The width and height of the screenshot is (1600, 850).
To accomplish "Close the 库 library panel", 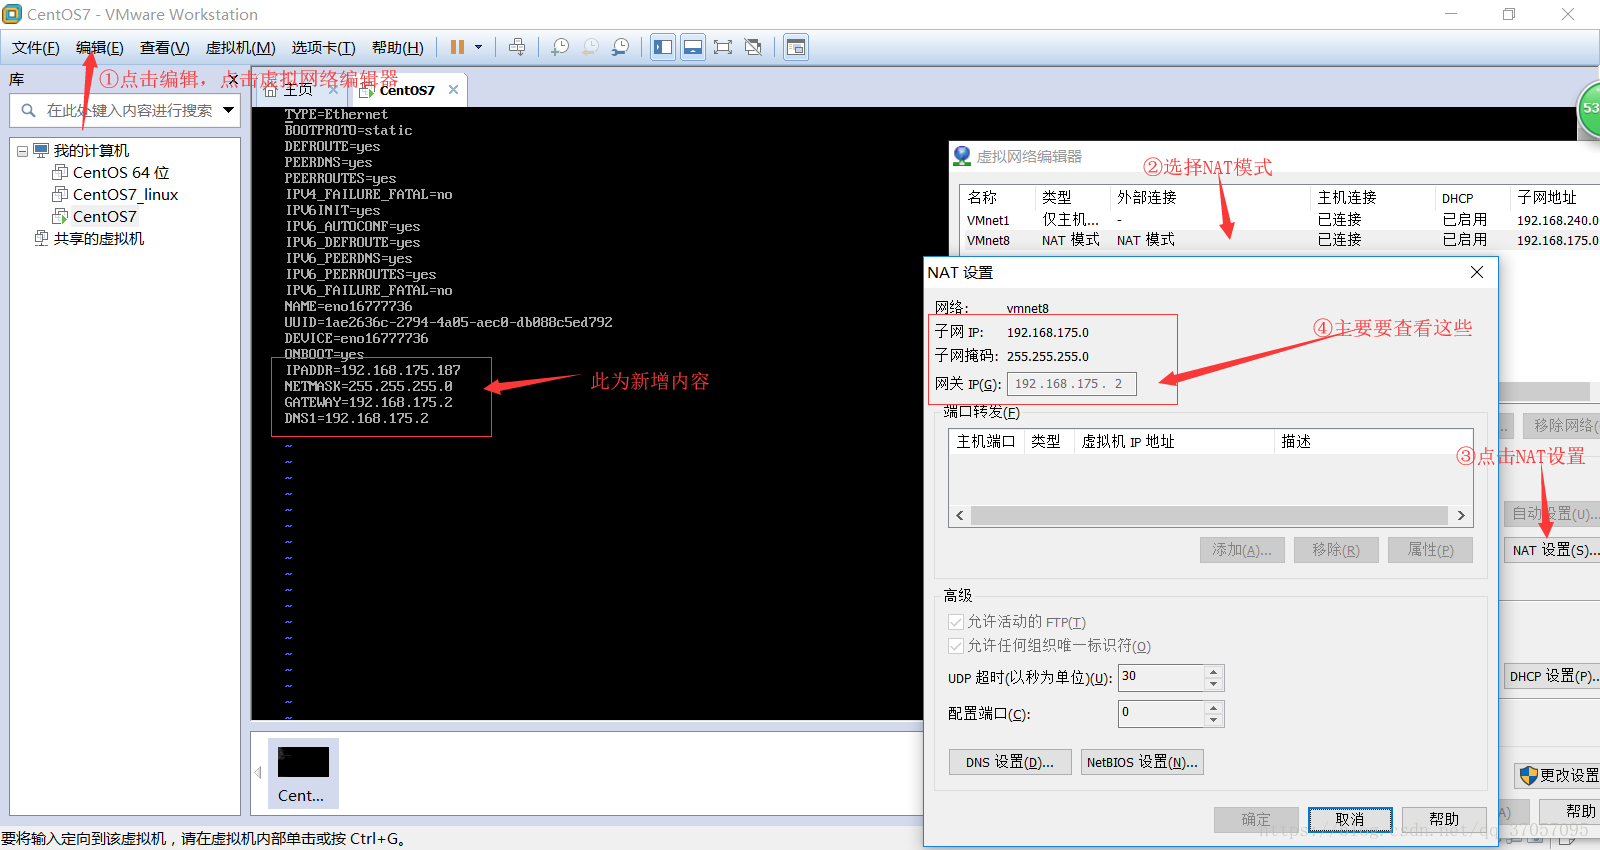I will pos(231,80).
